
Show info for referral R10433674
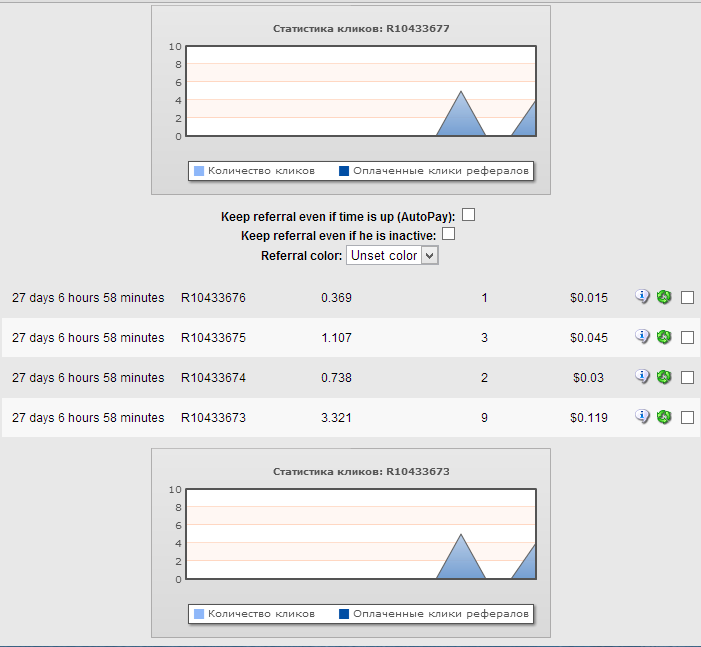tap(643, 377)
